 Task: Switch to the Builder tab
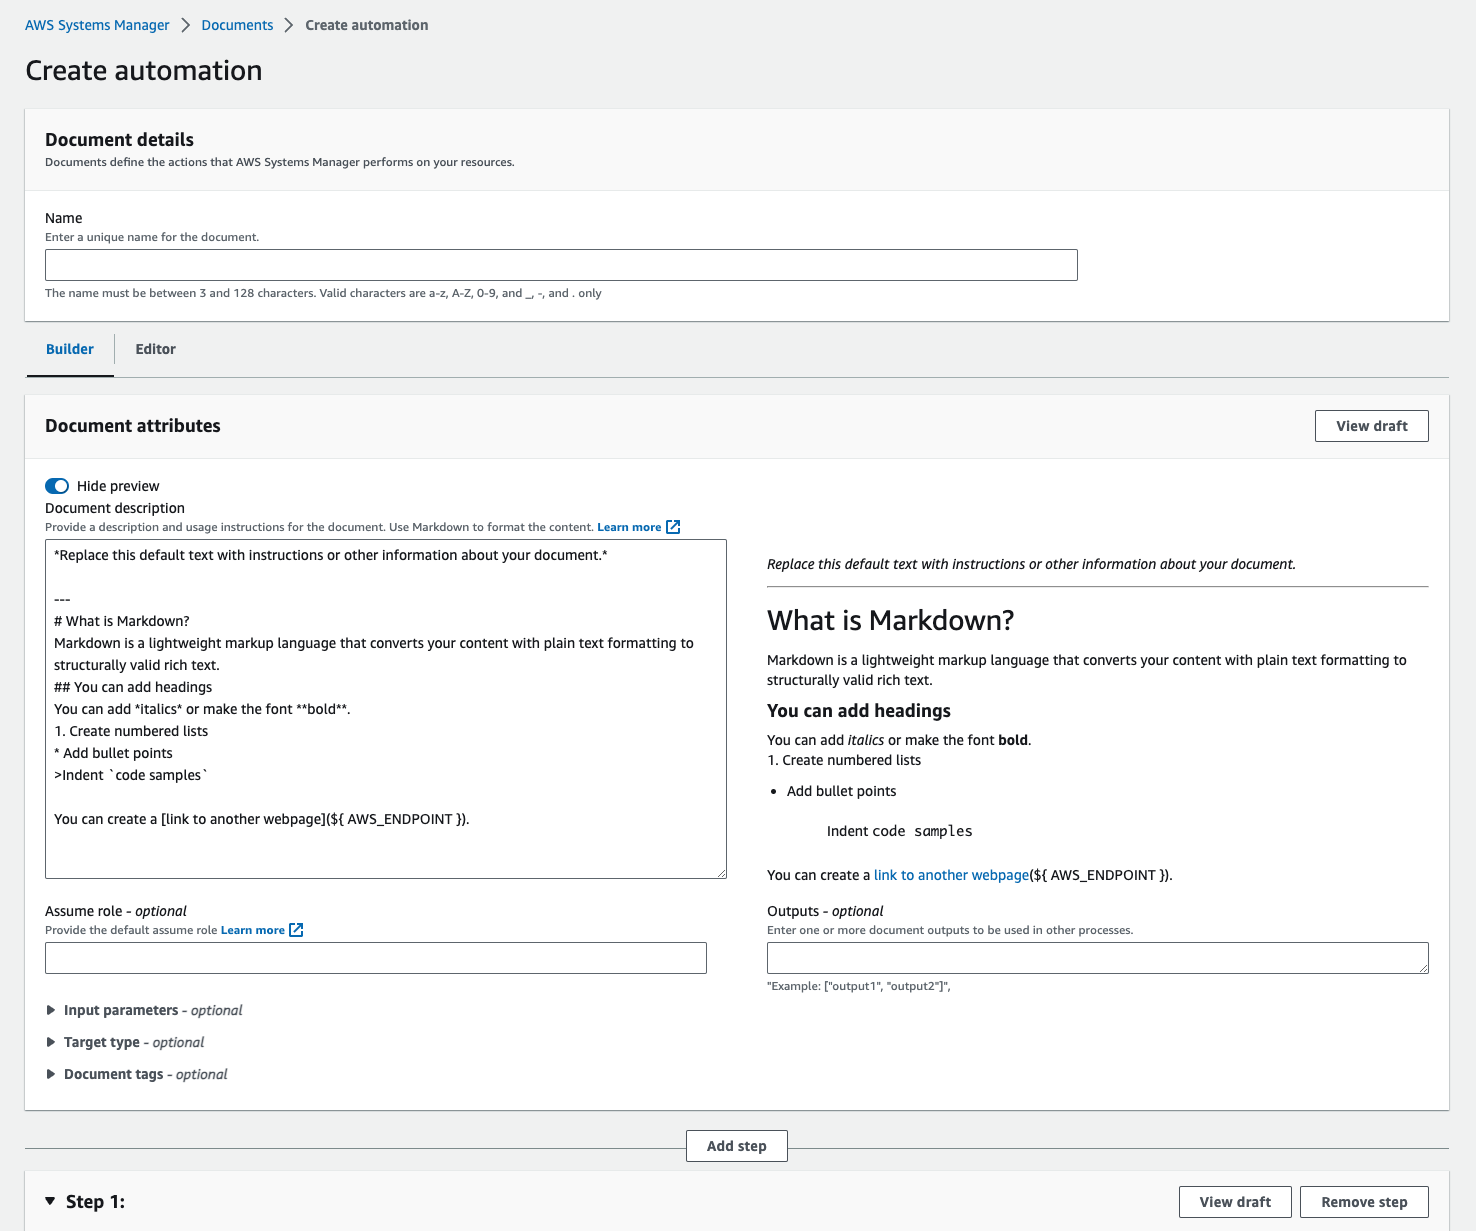[x=70, y=349]
